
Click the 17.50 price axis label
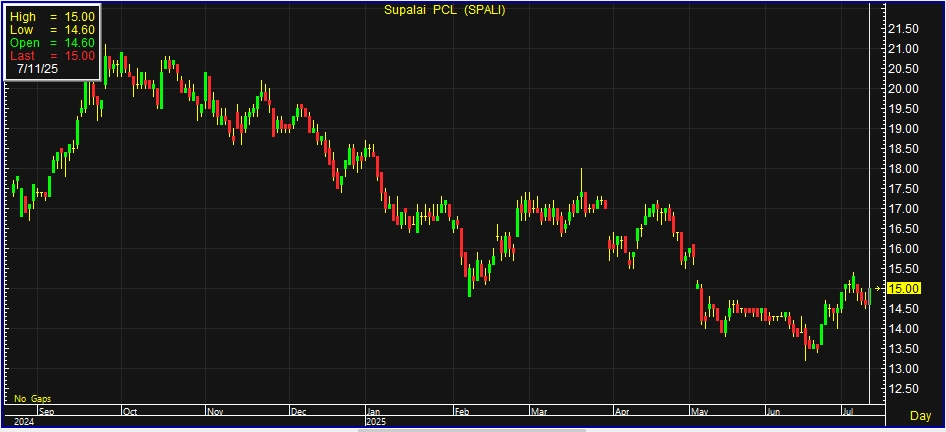[x=904, y=189]
